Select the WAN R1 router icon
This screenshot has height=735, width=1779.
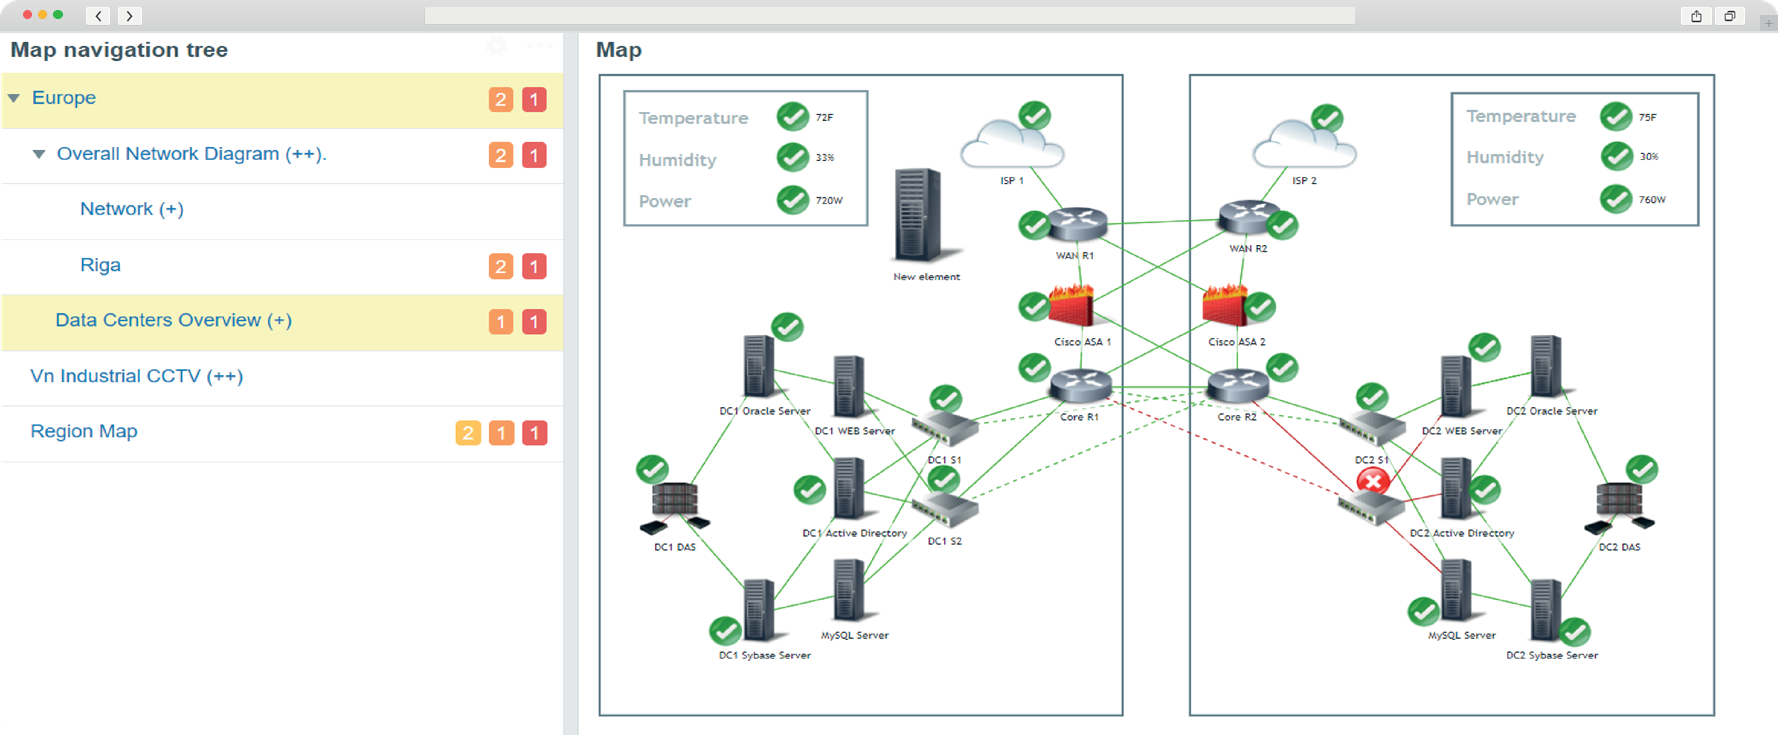pyautogui.click(x=1076, y=225)
